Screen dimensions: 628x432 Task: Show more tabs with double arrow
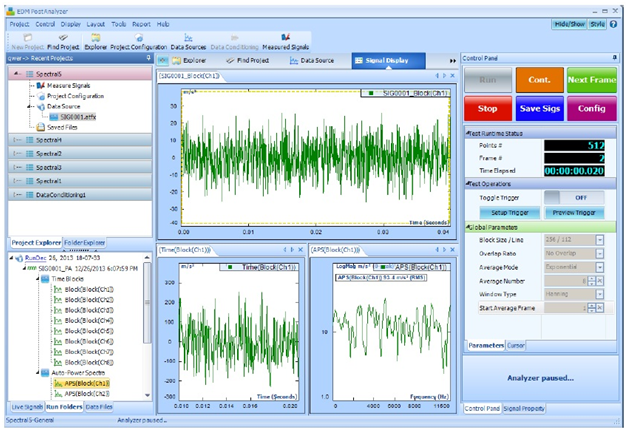pos(453,61)
